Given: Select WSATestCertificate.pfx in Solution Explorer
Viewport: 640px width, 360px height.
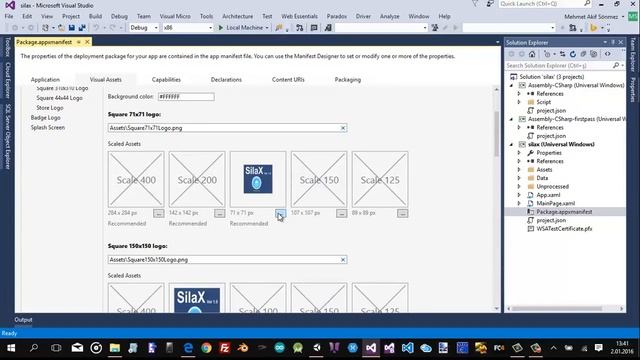Looking at the screenshot, I should pyautogui.click(x=564, y=229).
